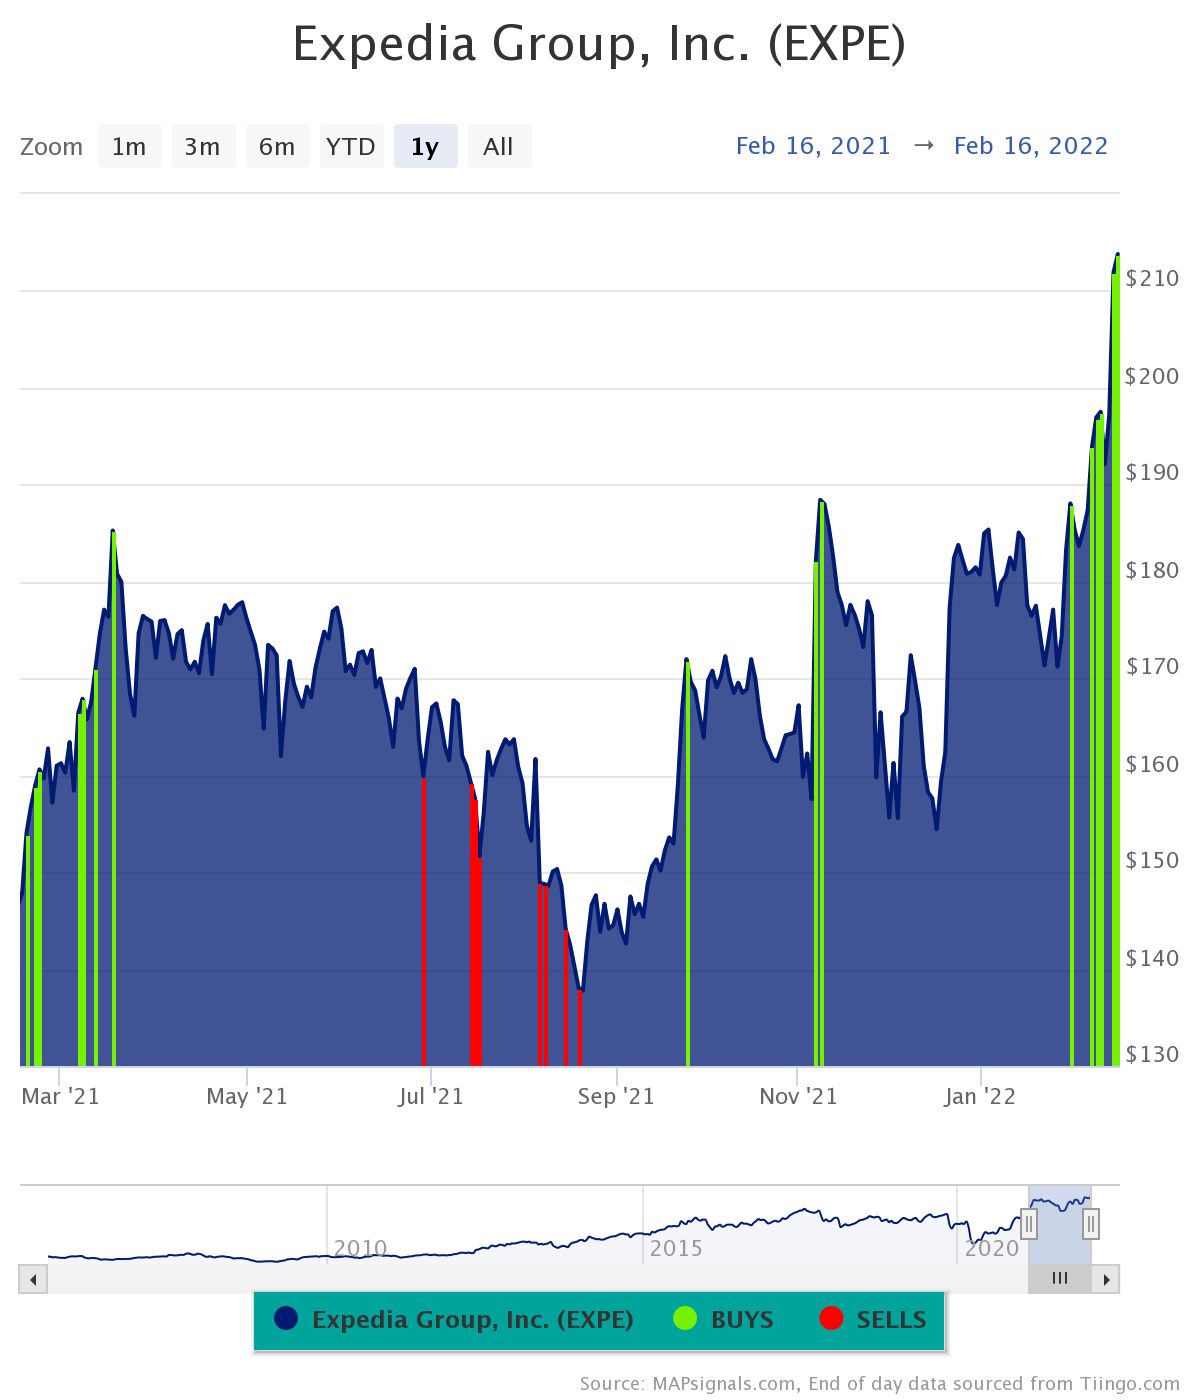Click the $150 y-axis label

click(1152, 861)
